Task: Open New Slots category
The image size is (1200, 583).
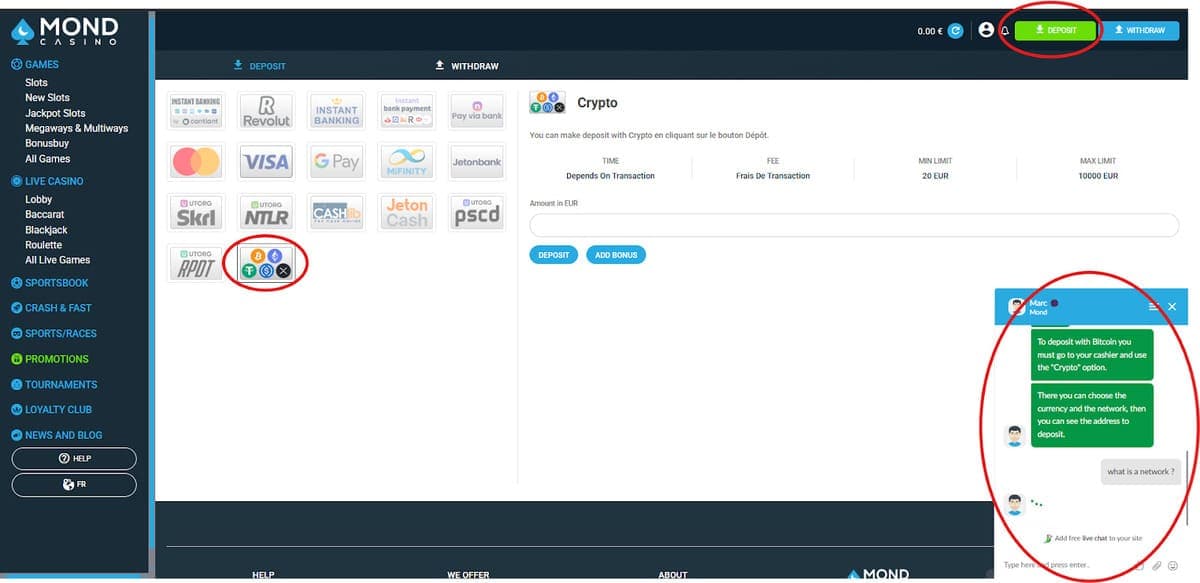Action: [x=47, y=98]
